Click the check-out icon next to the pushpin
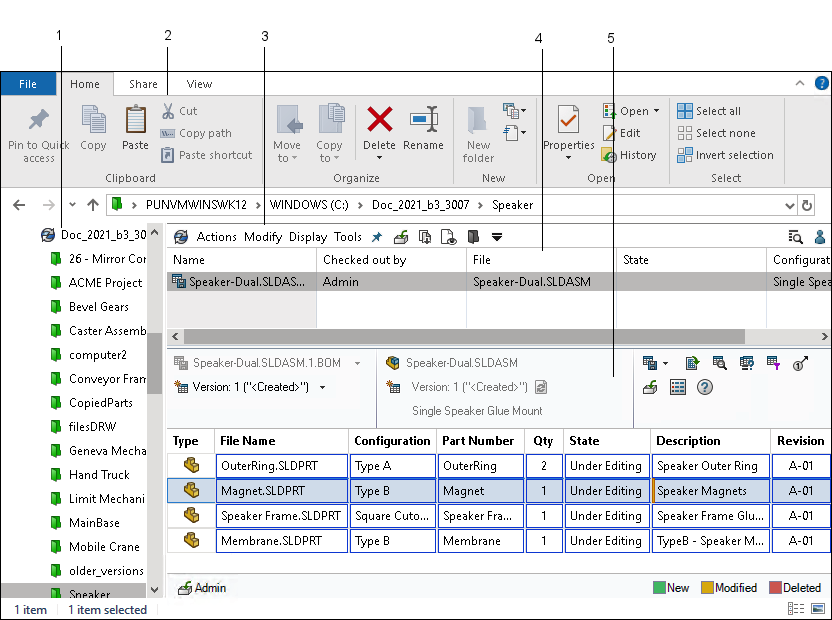The image size is (832, 620). click(x=401, y=237)
